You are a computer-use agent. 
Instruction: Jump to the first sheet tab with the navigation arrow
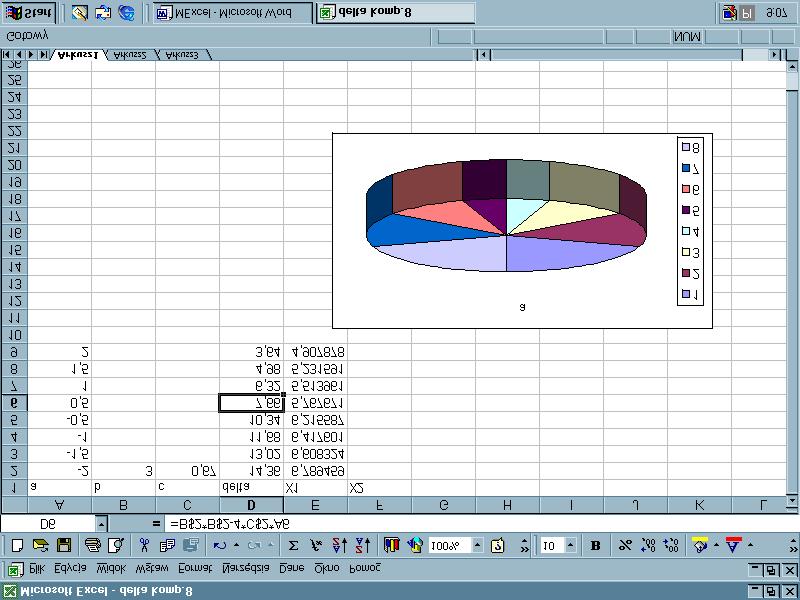7,55
